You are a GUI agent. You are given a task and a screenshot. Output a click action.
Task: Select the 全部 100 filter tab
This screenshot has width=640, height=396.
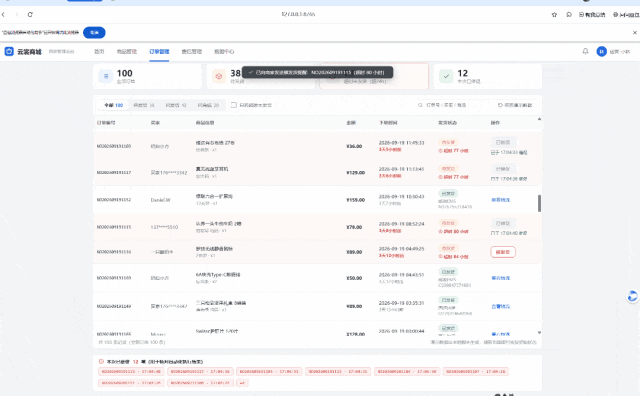pyautogui.click(x=113, y=105)
